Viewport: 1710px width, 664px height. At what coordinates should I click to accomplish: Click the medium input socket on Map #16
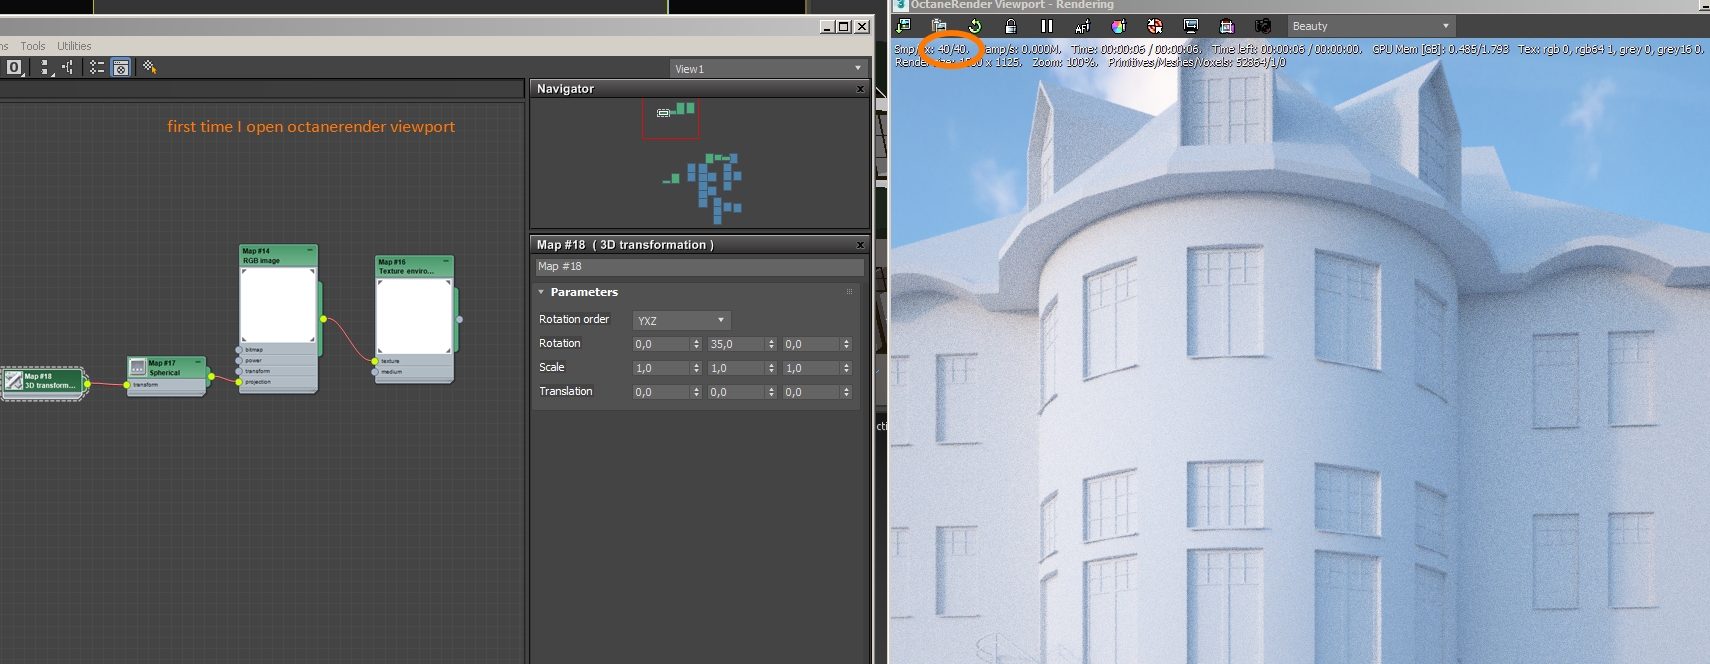coord(375,371)
